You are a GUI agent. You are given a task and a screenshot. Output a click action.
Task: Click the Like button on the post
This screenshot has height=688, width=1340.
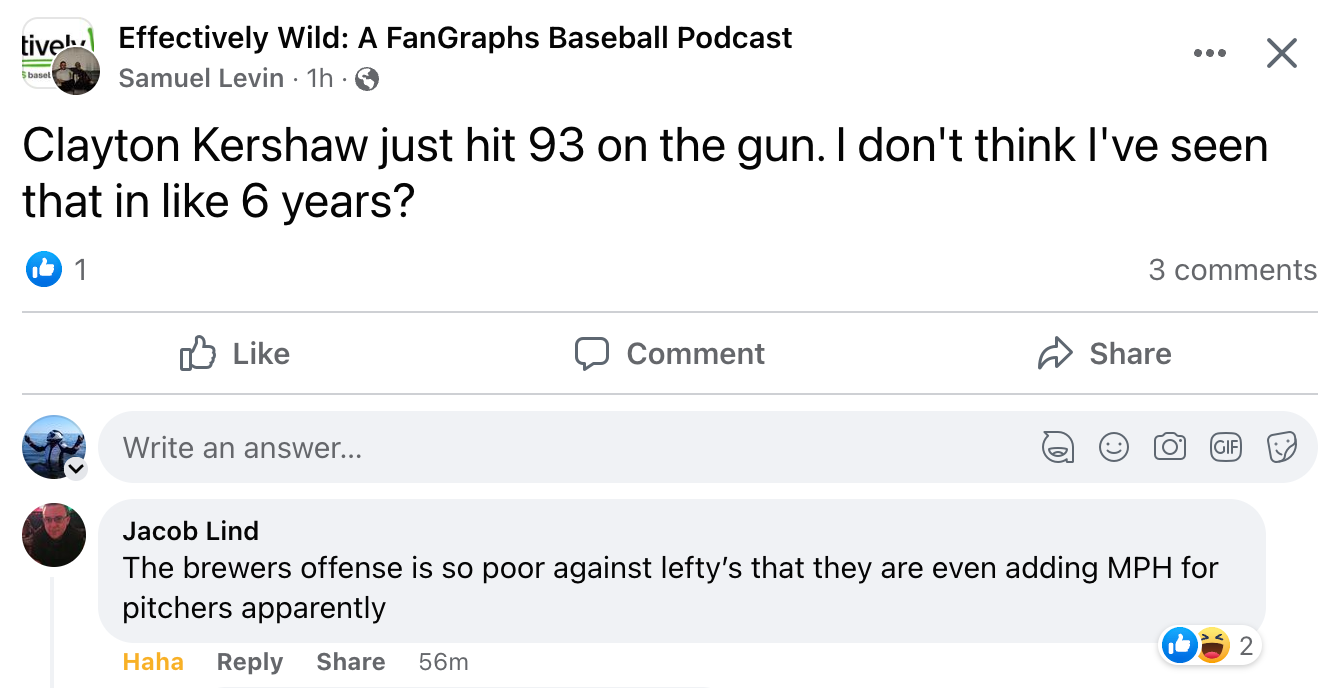pos(235,354)
